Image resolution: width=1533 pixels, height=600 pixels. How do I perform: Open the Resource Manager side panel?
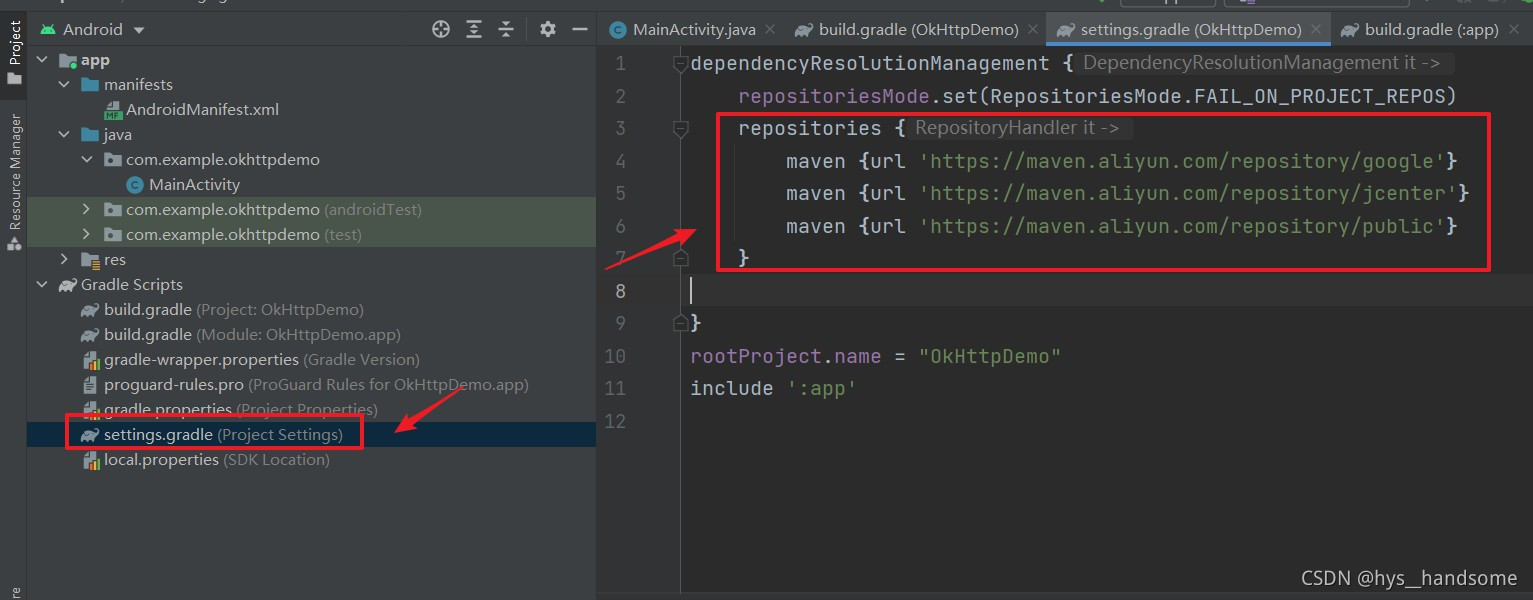pos(14,182)
